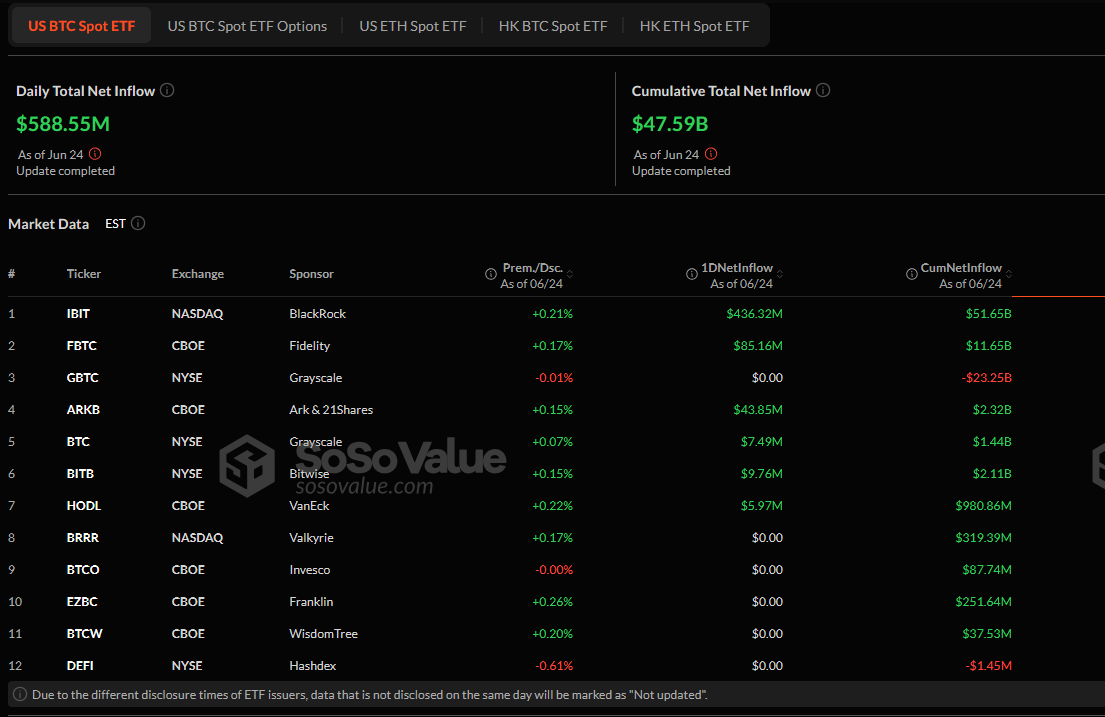1105x717 pixels.
Task: Click info icon in the disclosure notice footer
Action: (20, 694)
